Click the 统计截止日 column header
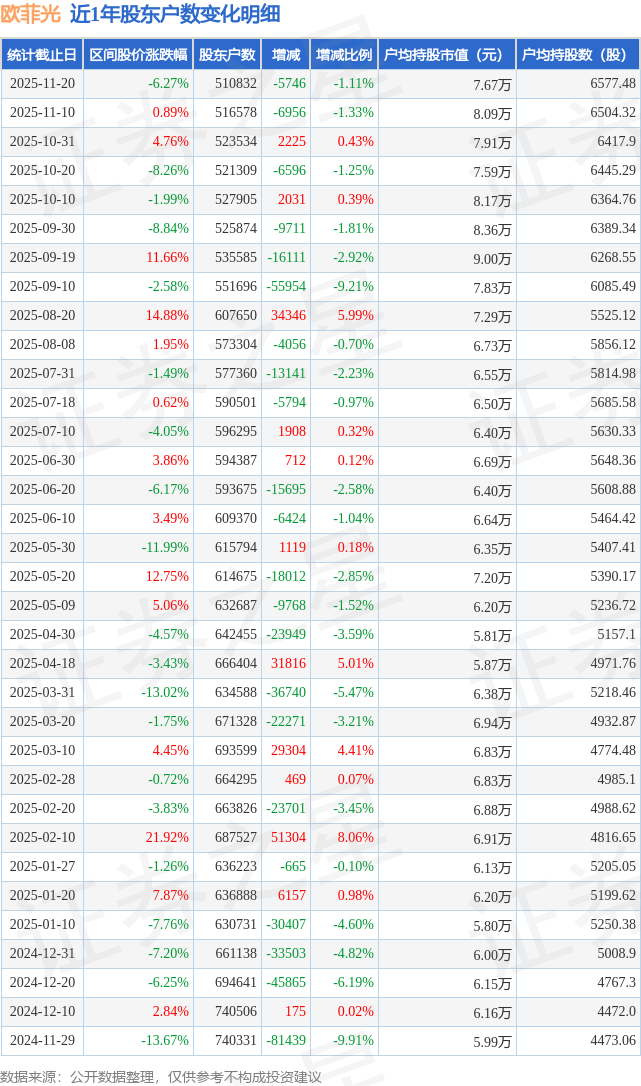This screenshot has width=641, height=1086. click(x=42, y=55)
